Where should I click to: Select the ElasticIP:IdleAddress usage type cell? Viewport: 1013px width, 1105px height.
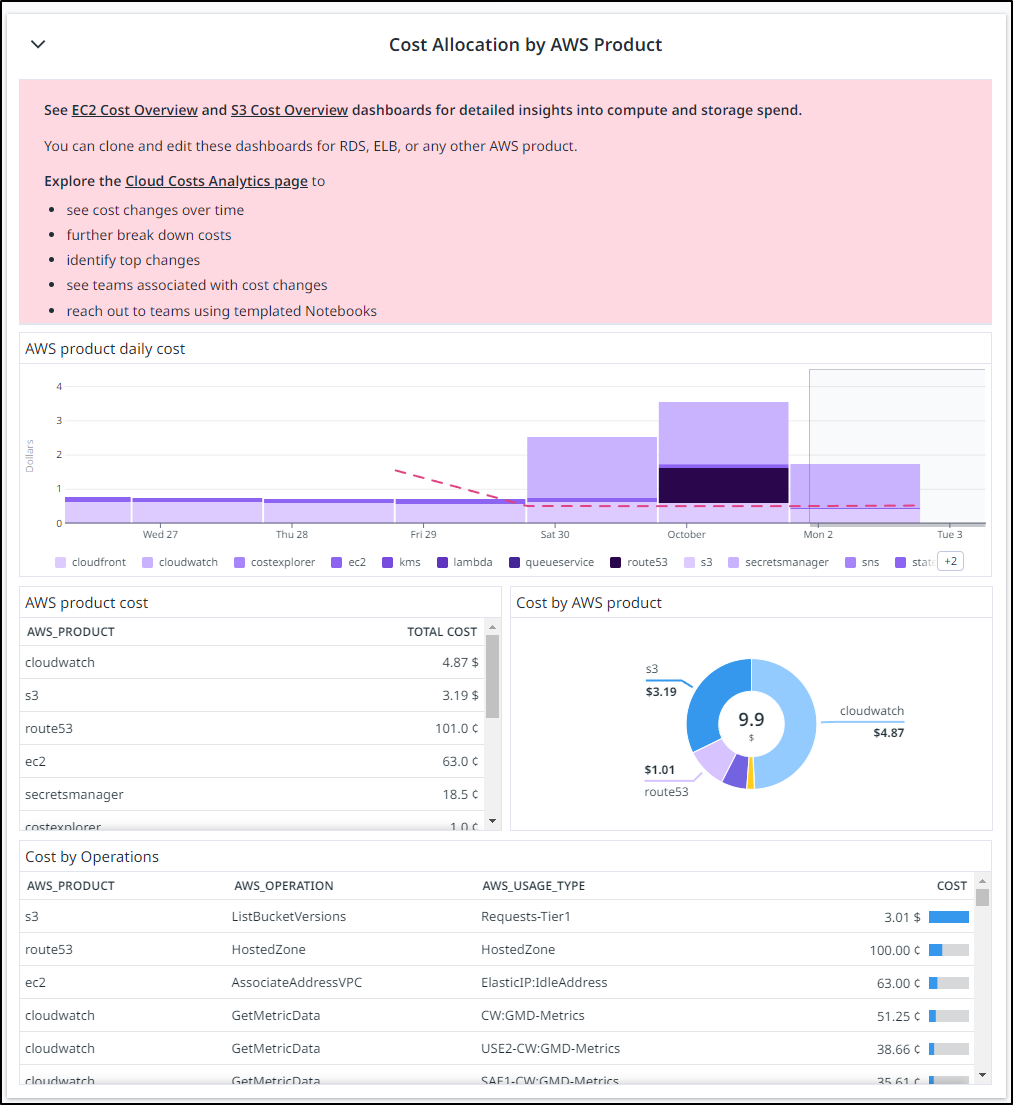544,982
